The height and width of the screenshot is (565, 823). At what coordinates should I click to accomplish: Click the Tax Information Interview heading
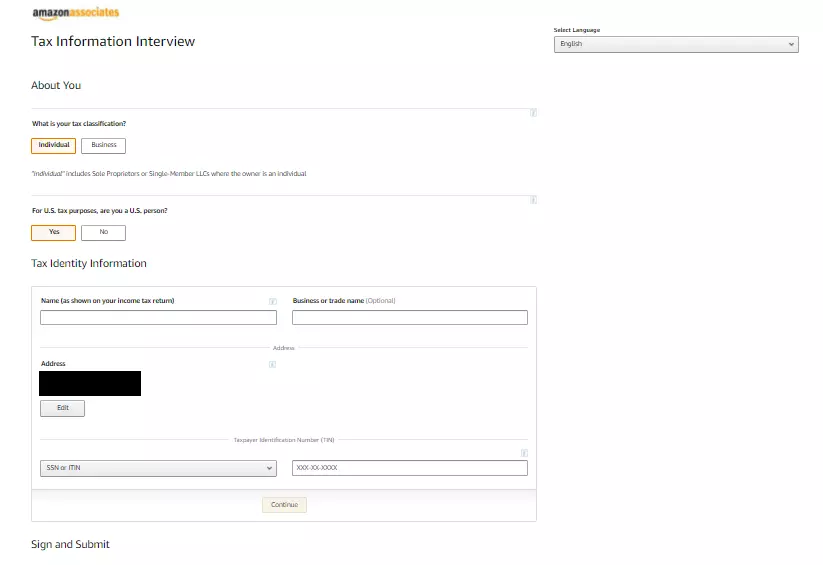point(113,41)
